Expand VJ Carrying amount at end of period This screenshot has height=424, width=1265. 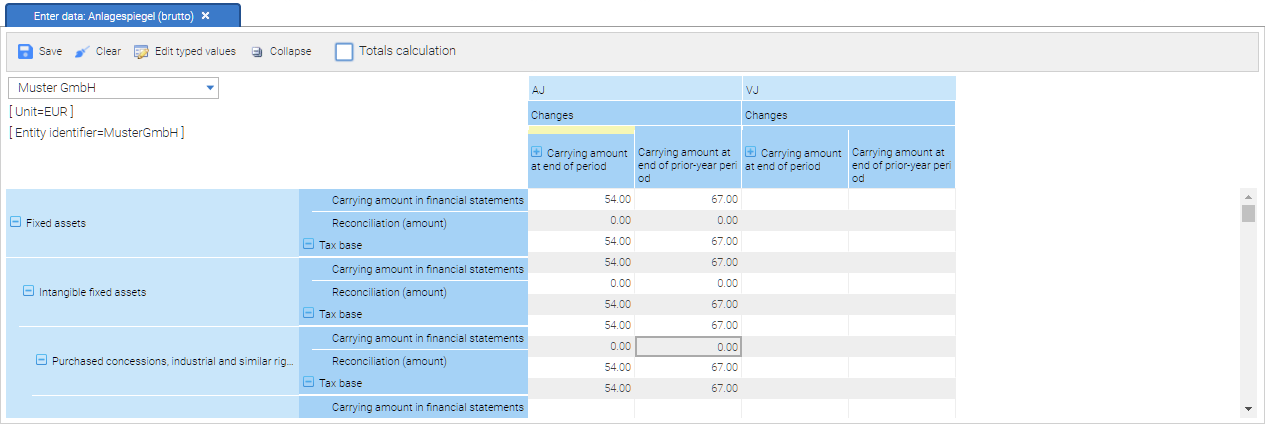tap(751, 153)
